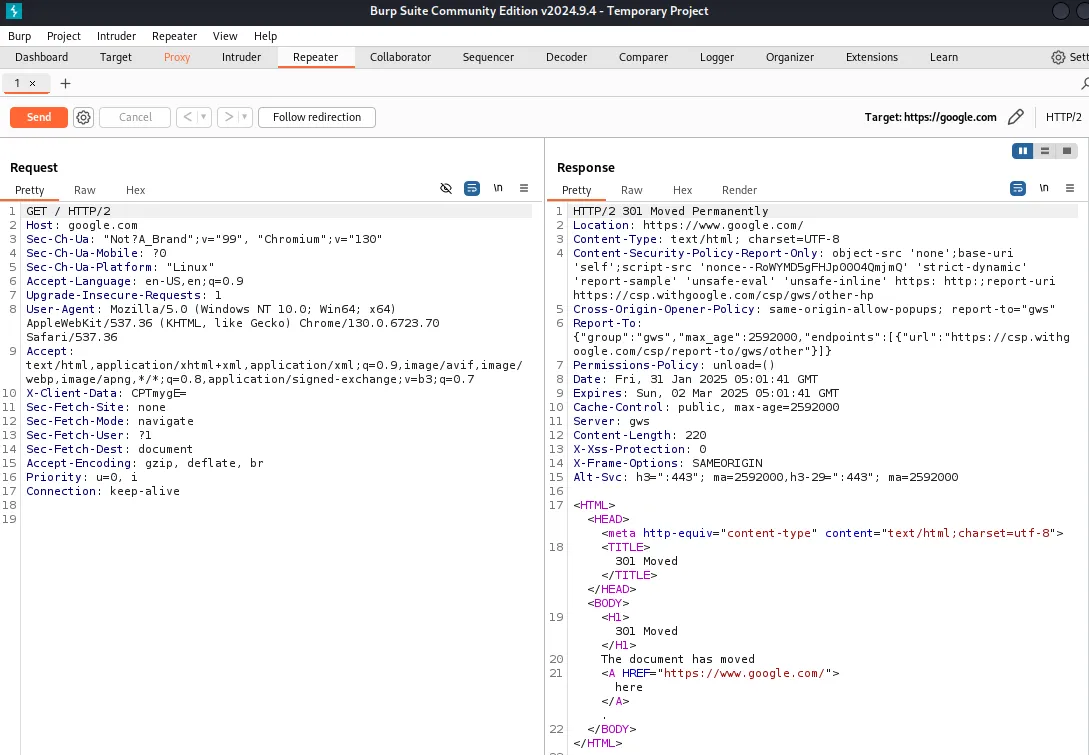Image resolution: width=1089 pixels, height=755 pixels.
Task: Open the Intruder menu
Action: click(x=116, y=36)
